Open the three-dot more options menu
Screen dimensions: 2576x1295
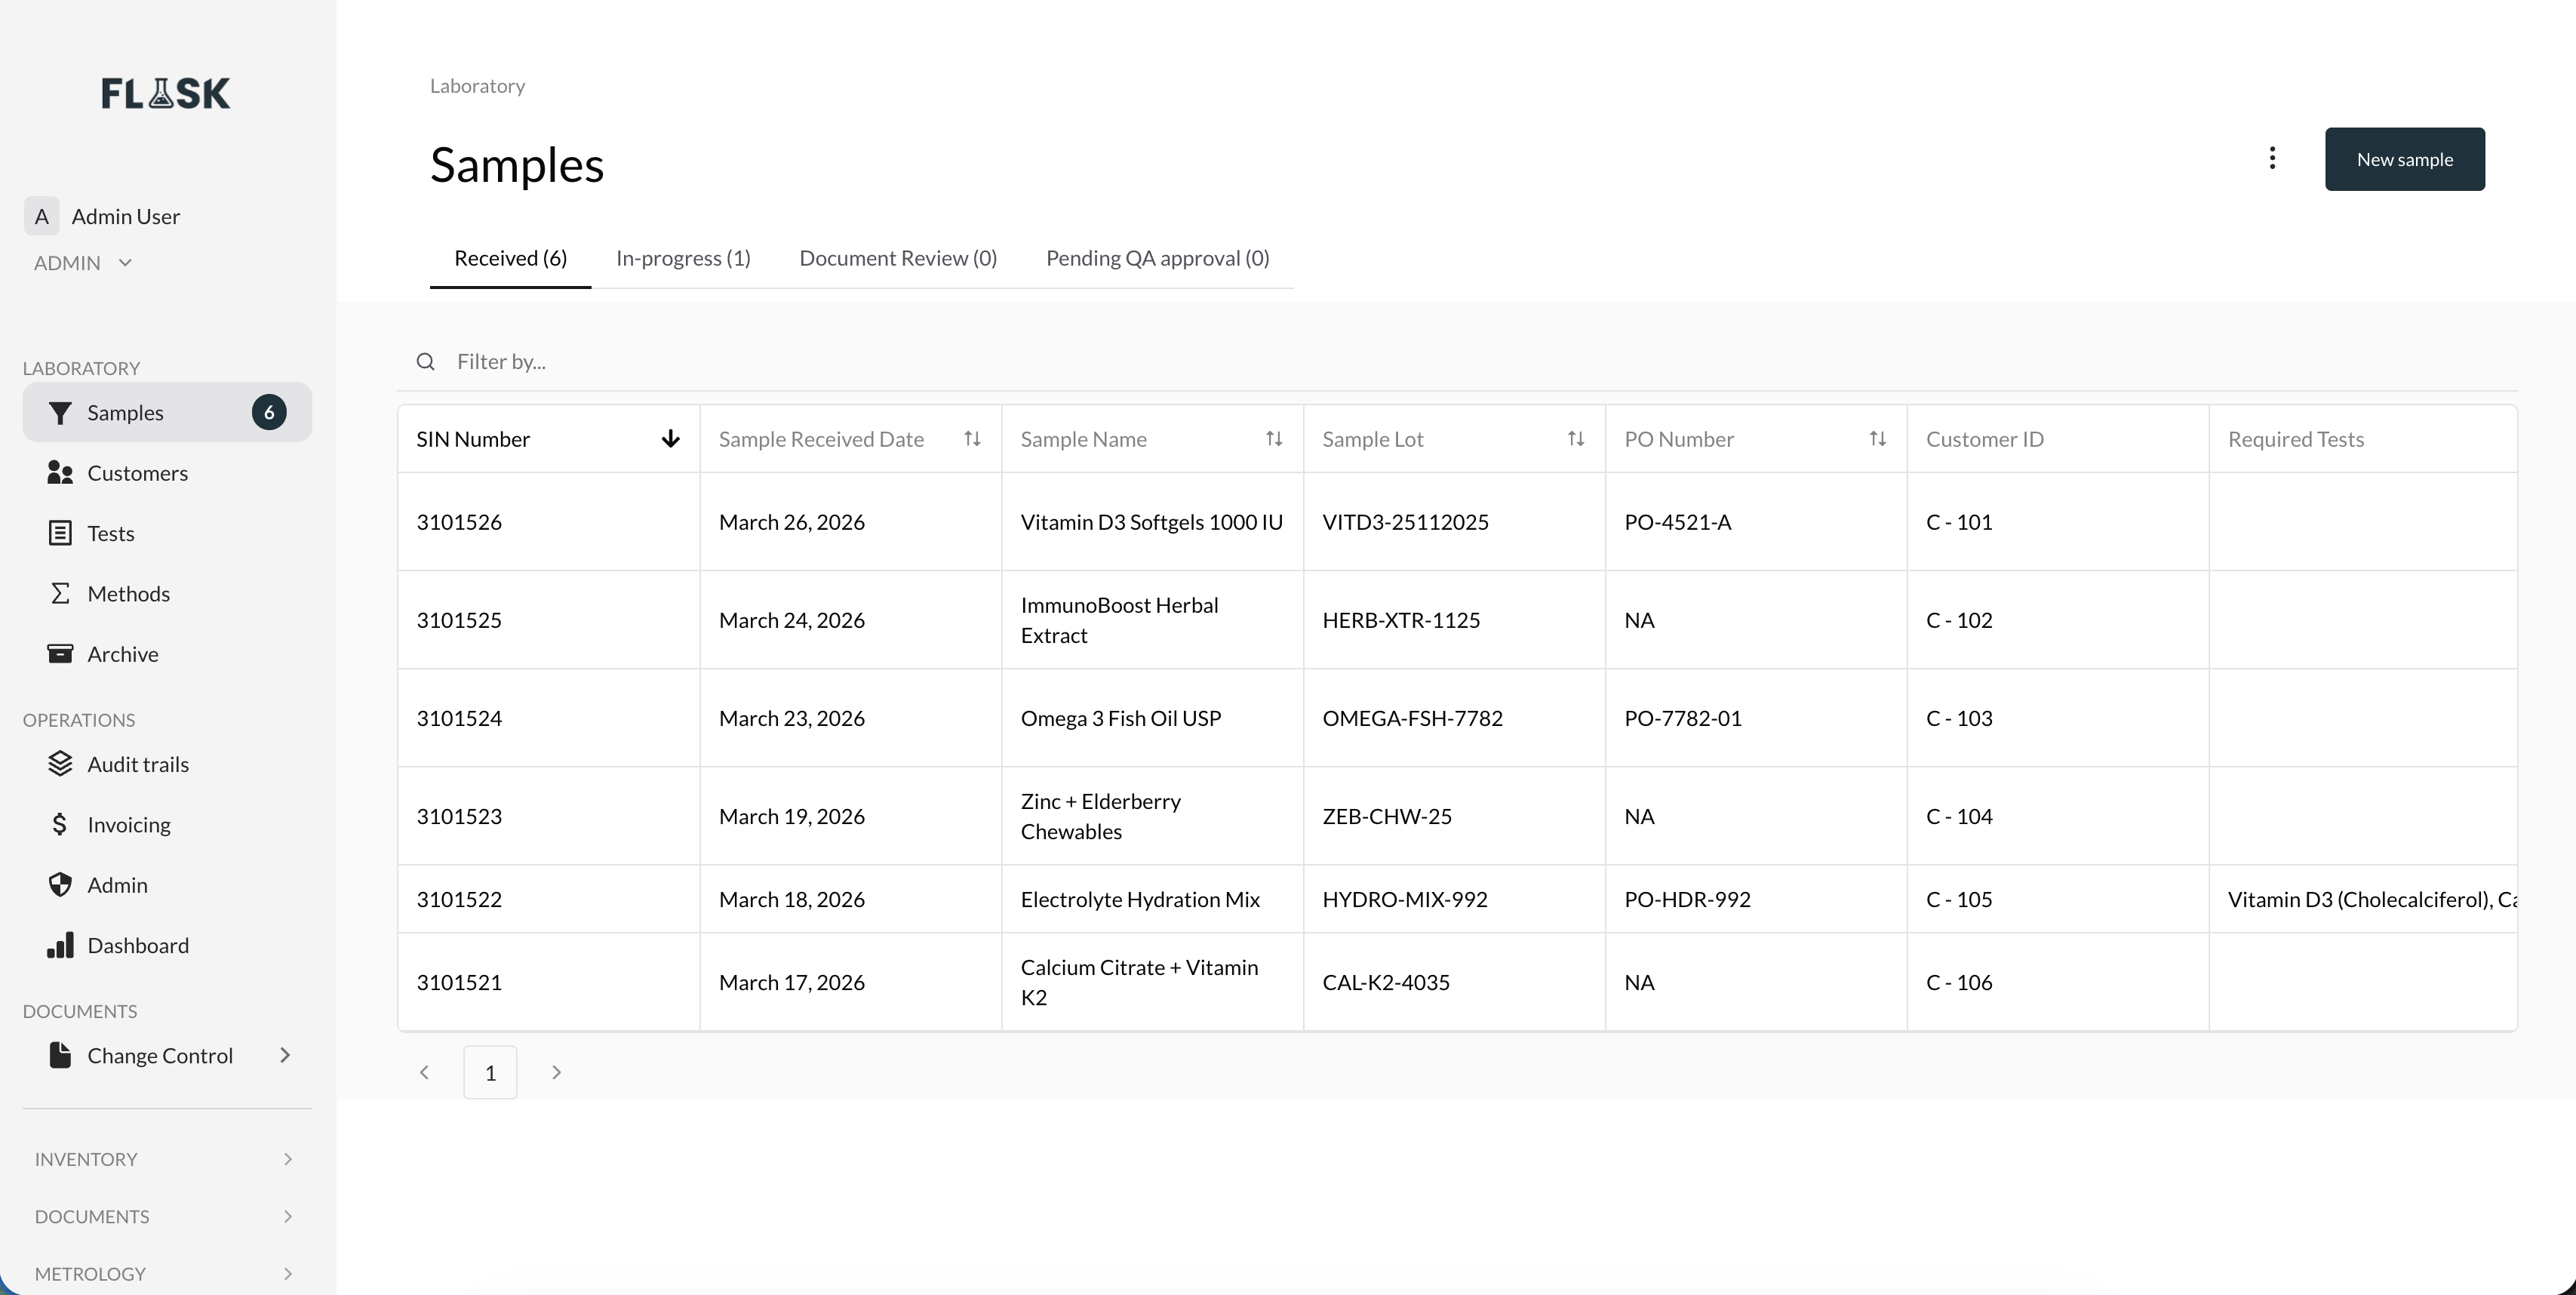(2272, 158)
